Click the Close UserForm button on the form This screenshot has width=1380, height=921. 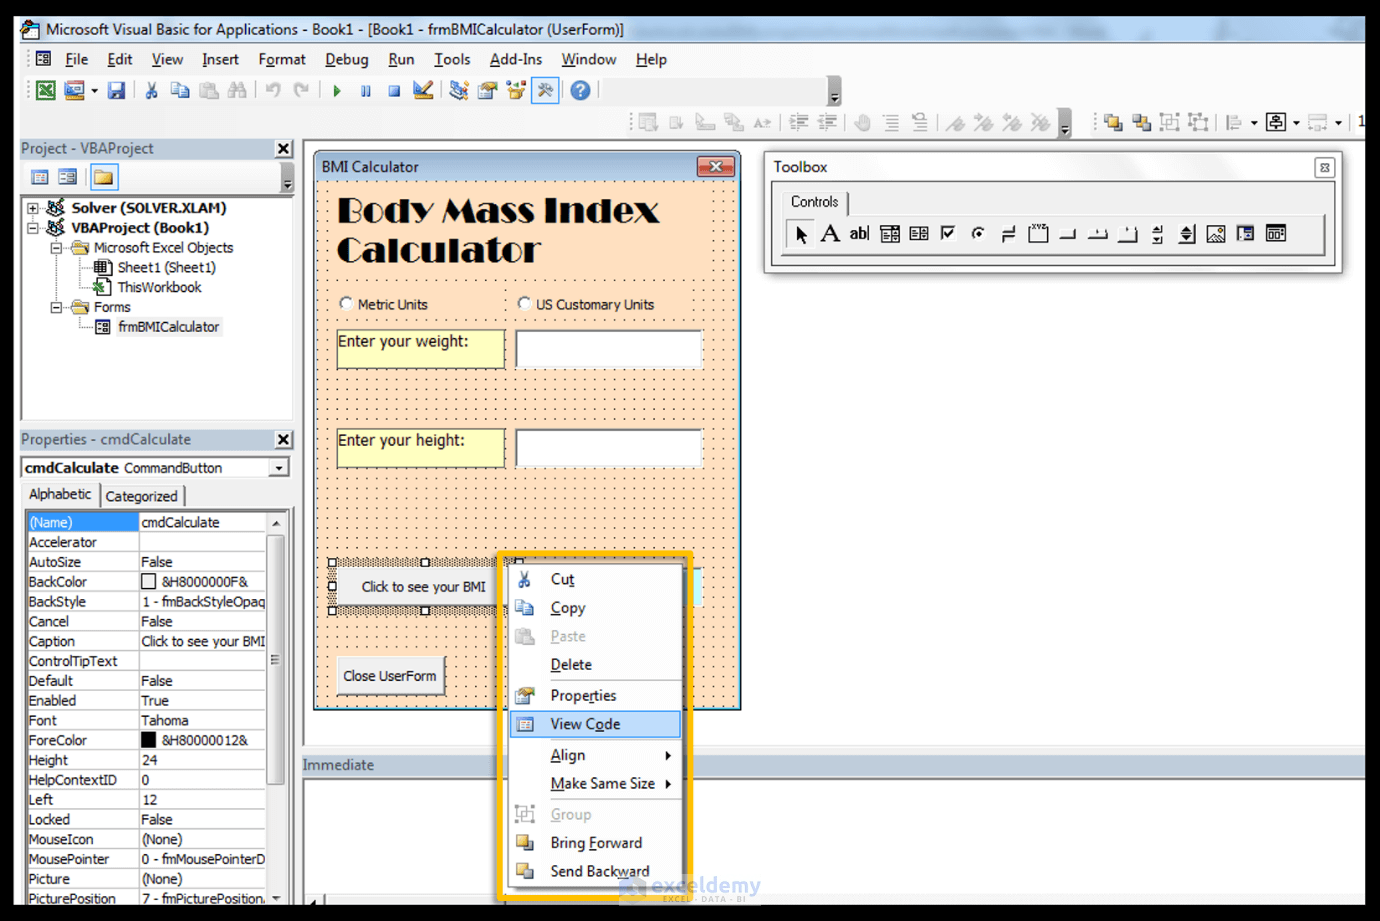(390, 675)
